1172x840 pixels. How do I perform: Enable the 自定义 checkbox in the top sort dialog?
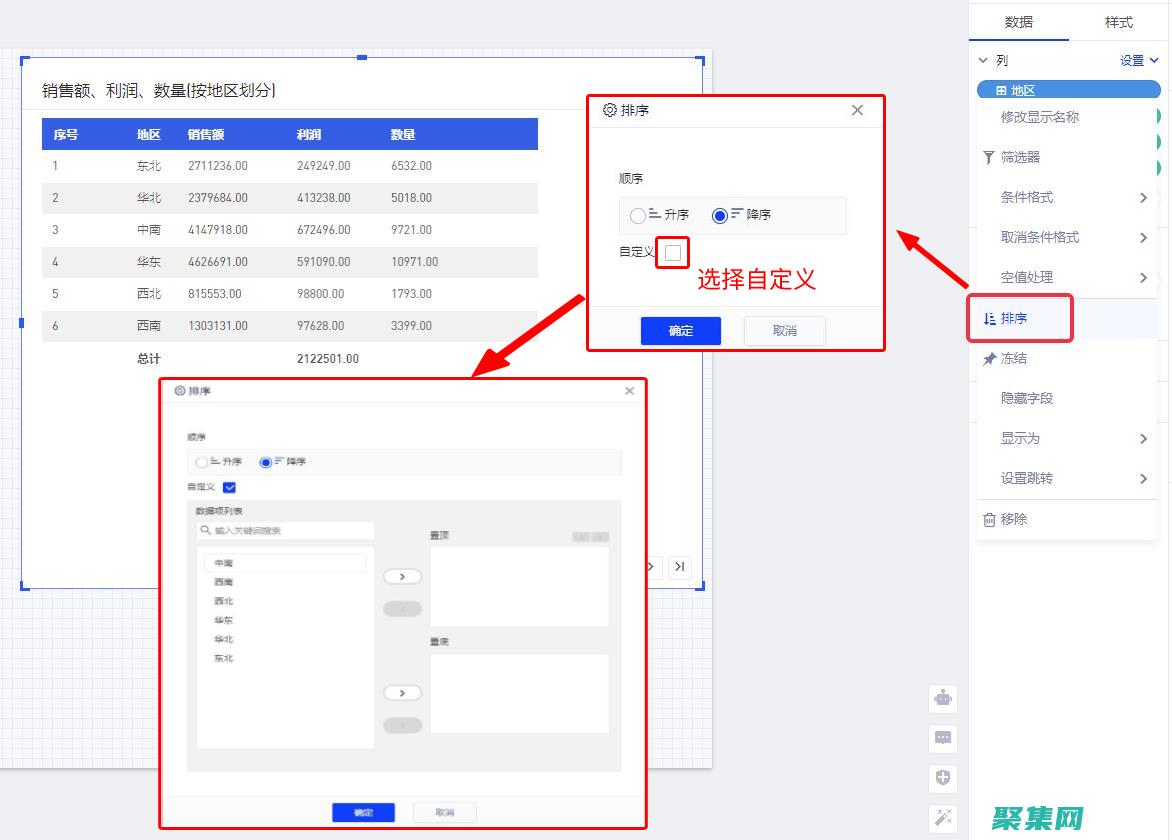pyautogui.click(x=672, y=252)
